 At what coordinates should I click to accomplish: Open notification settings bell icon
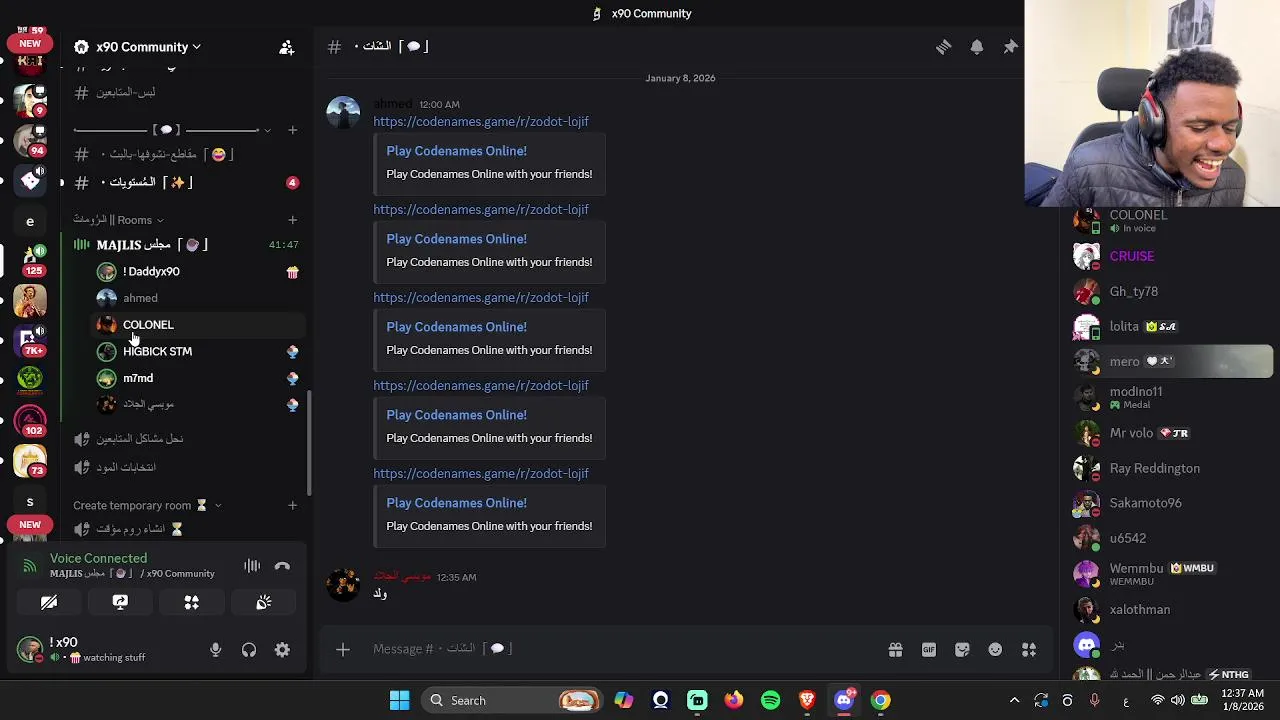[977, 47]
